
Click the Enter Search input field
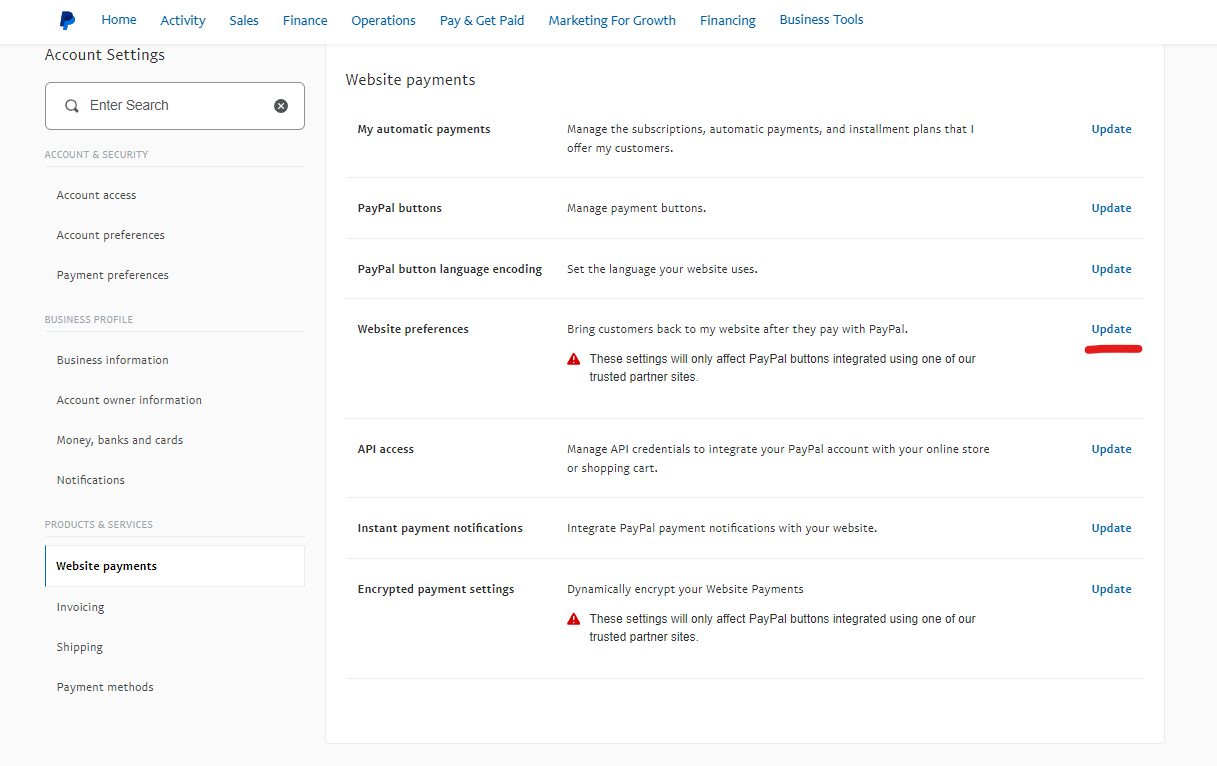click(x=175, y=106)
